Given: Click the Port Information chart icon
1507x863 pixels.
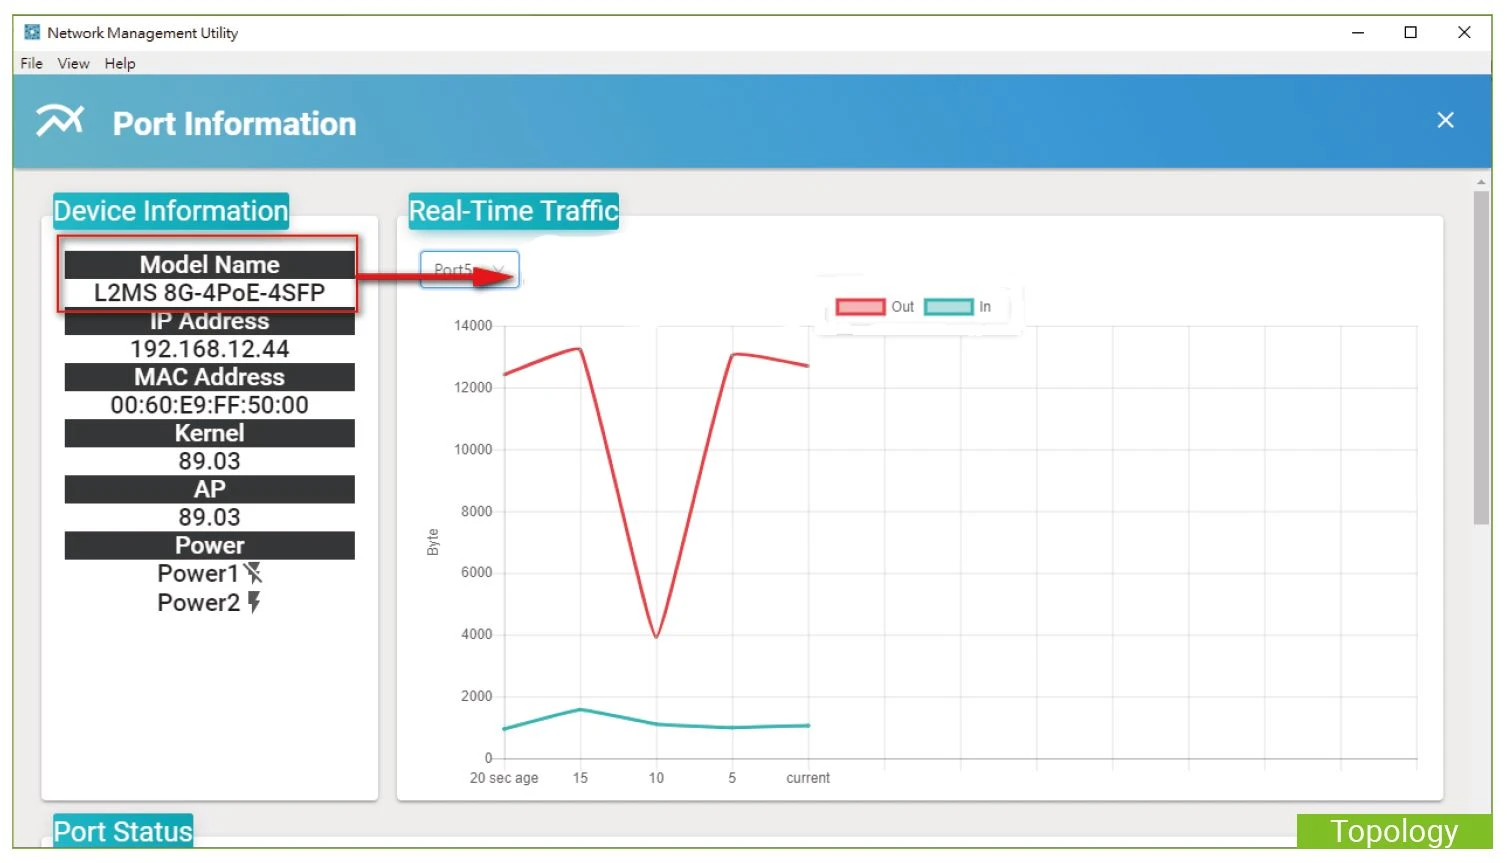Looking at the screenshot, I should [60, 121].
